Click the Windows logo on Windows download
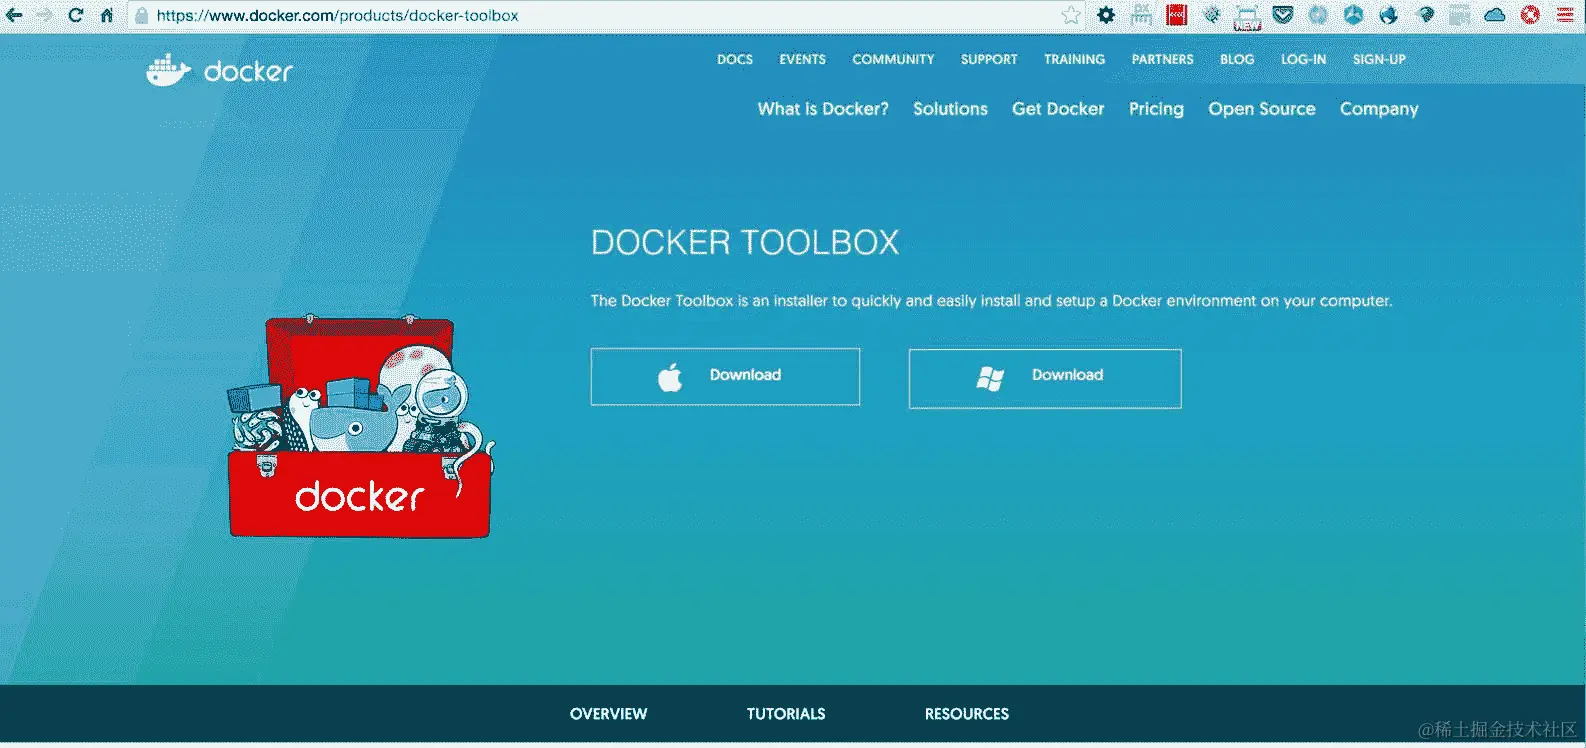The image size is (1586, 748). click(x=990, y=378)
